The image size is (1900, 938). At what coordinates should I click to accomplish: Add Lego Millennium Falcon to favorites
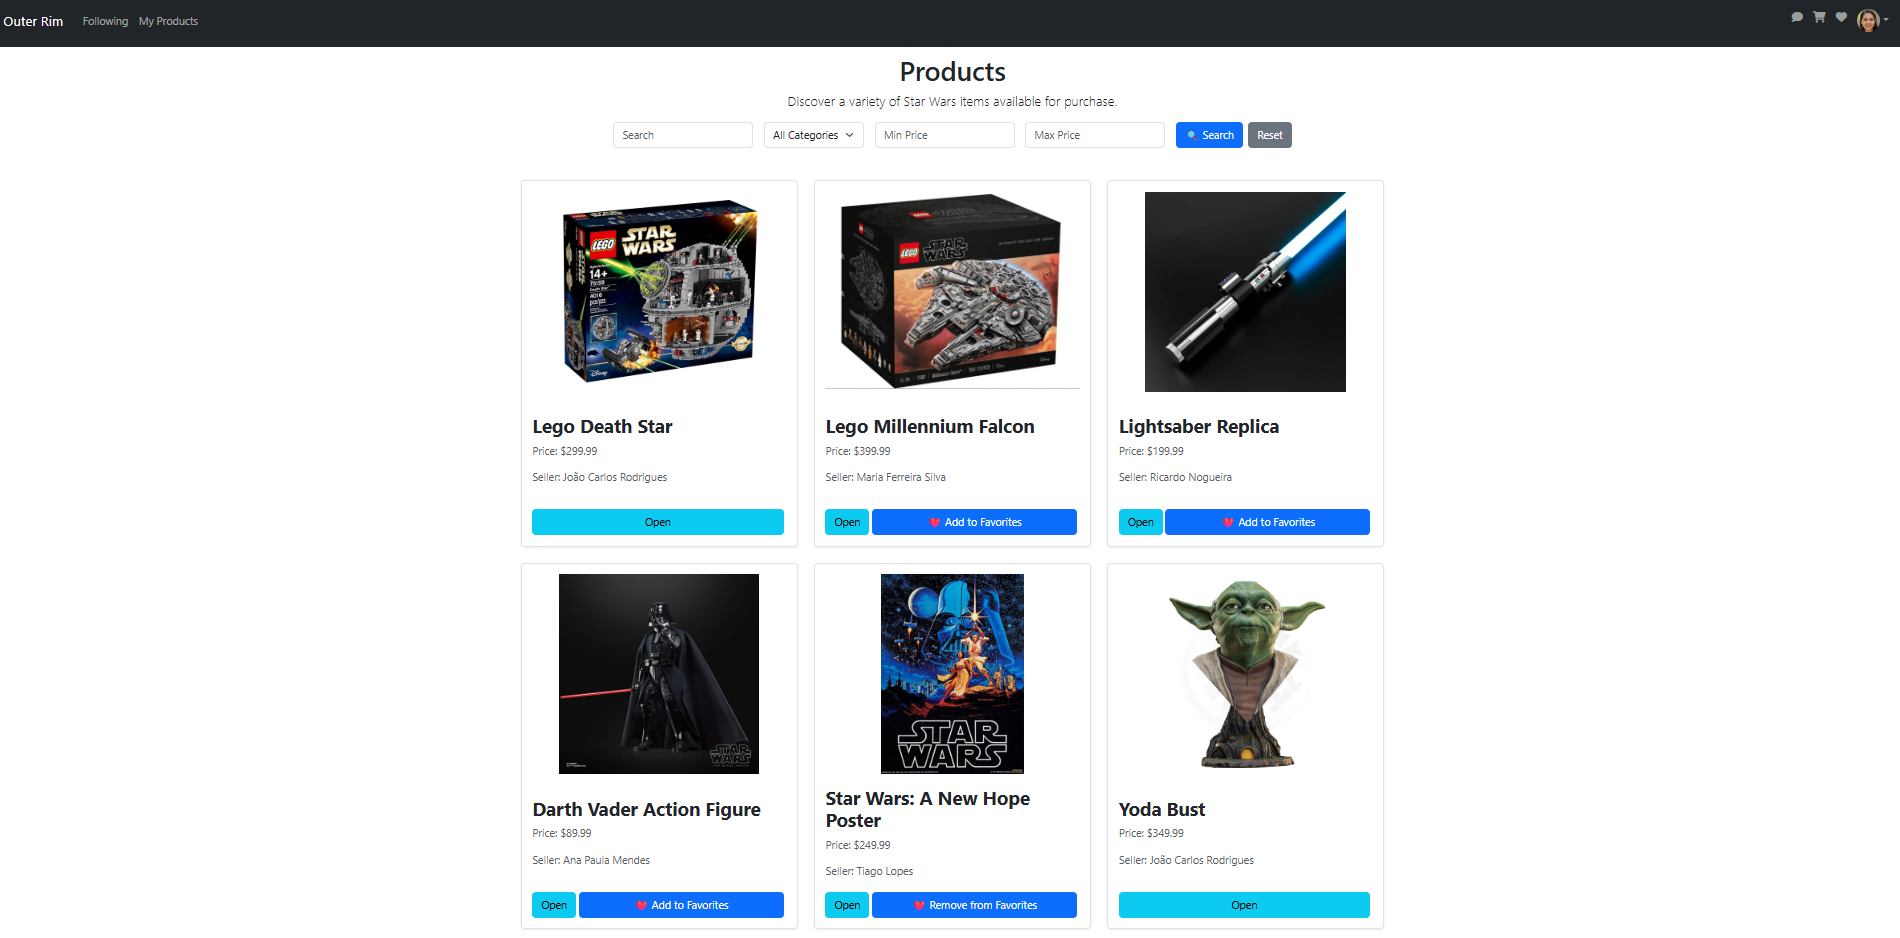click(x=974, y=522)
